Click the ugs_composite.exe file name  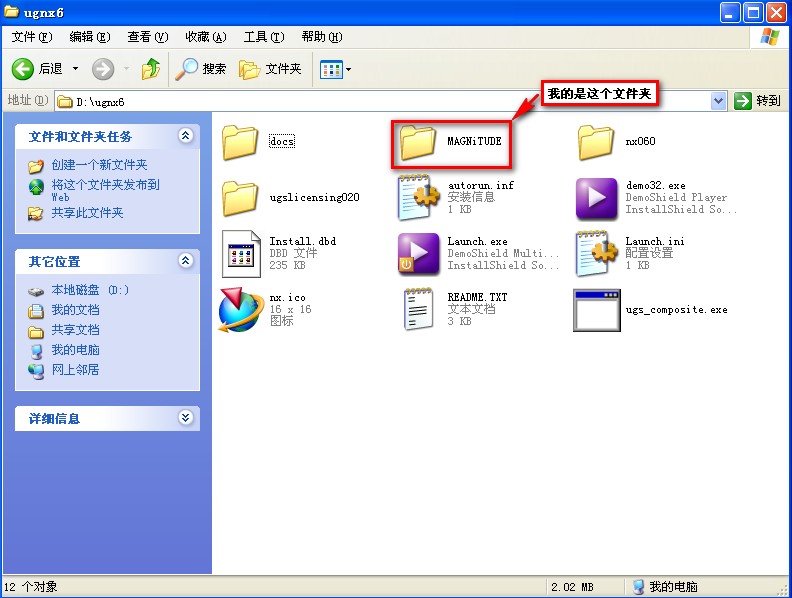pos(677,310)
